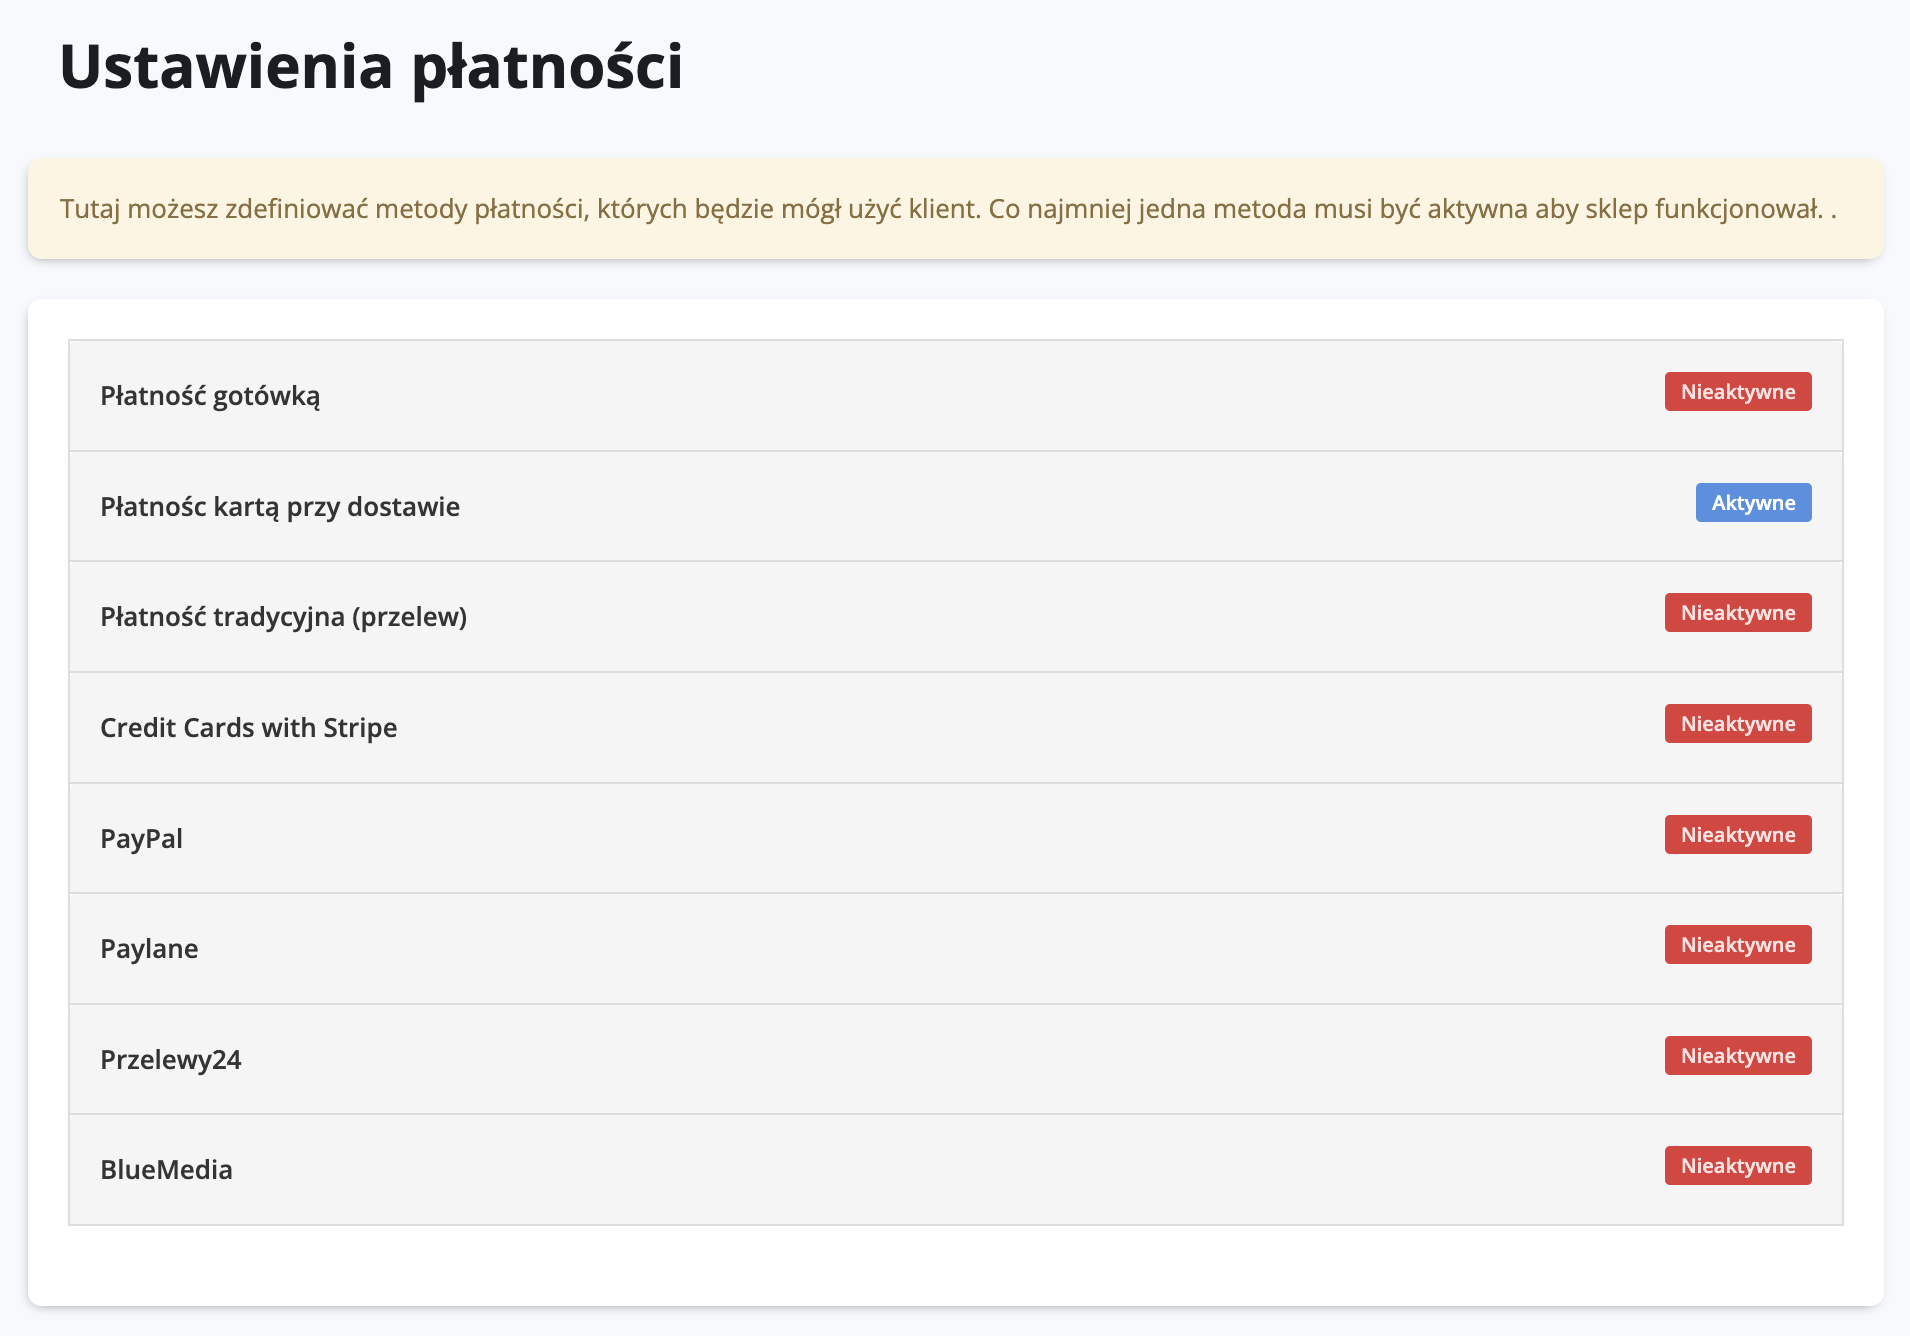This screenshot has height=1336, width=1910.
Task: Click the Ustawienia płatności page heading
Action: tap(371, 67)
